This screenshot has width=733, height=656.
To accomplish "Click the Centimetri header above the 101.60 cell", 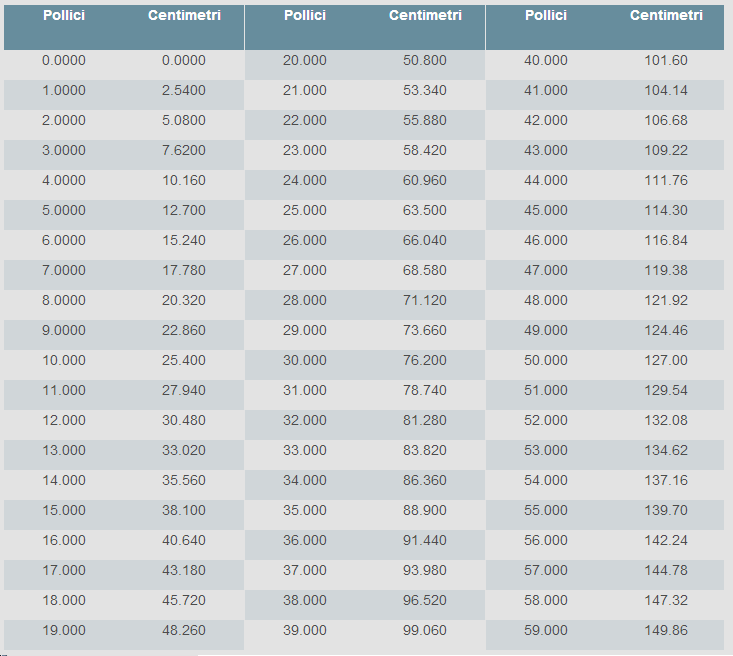I will coord(666,16).
